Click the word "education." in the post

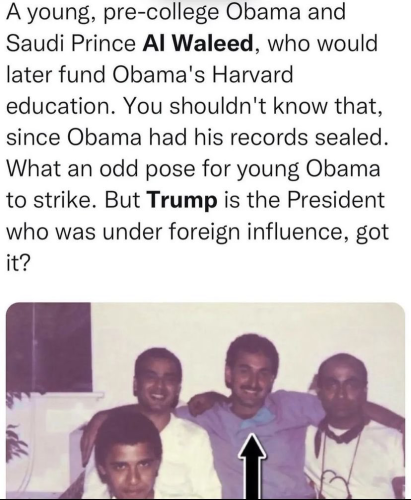coord(62,106)
